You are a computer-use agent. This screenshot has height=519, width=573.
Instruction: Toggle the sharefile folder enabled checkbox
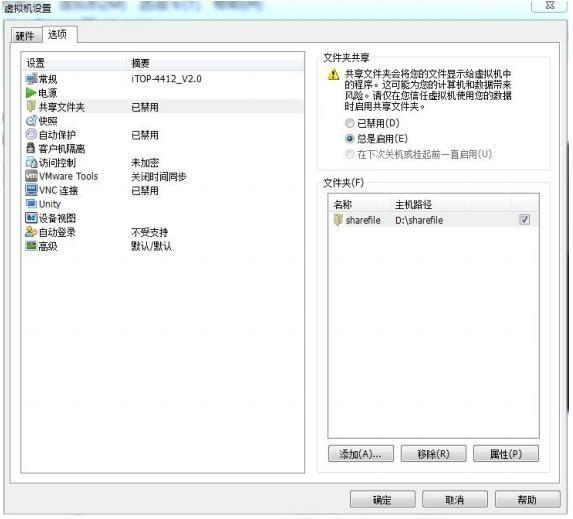click(525, 220)
